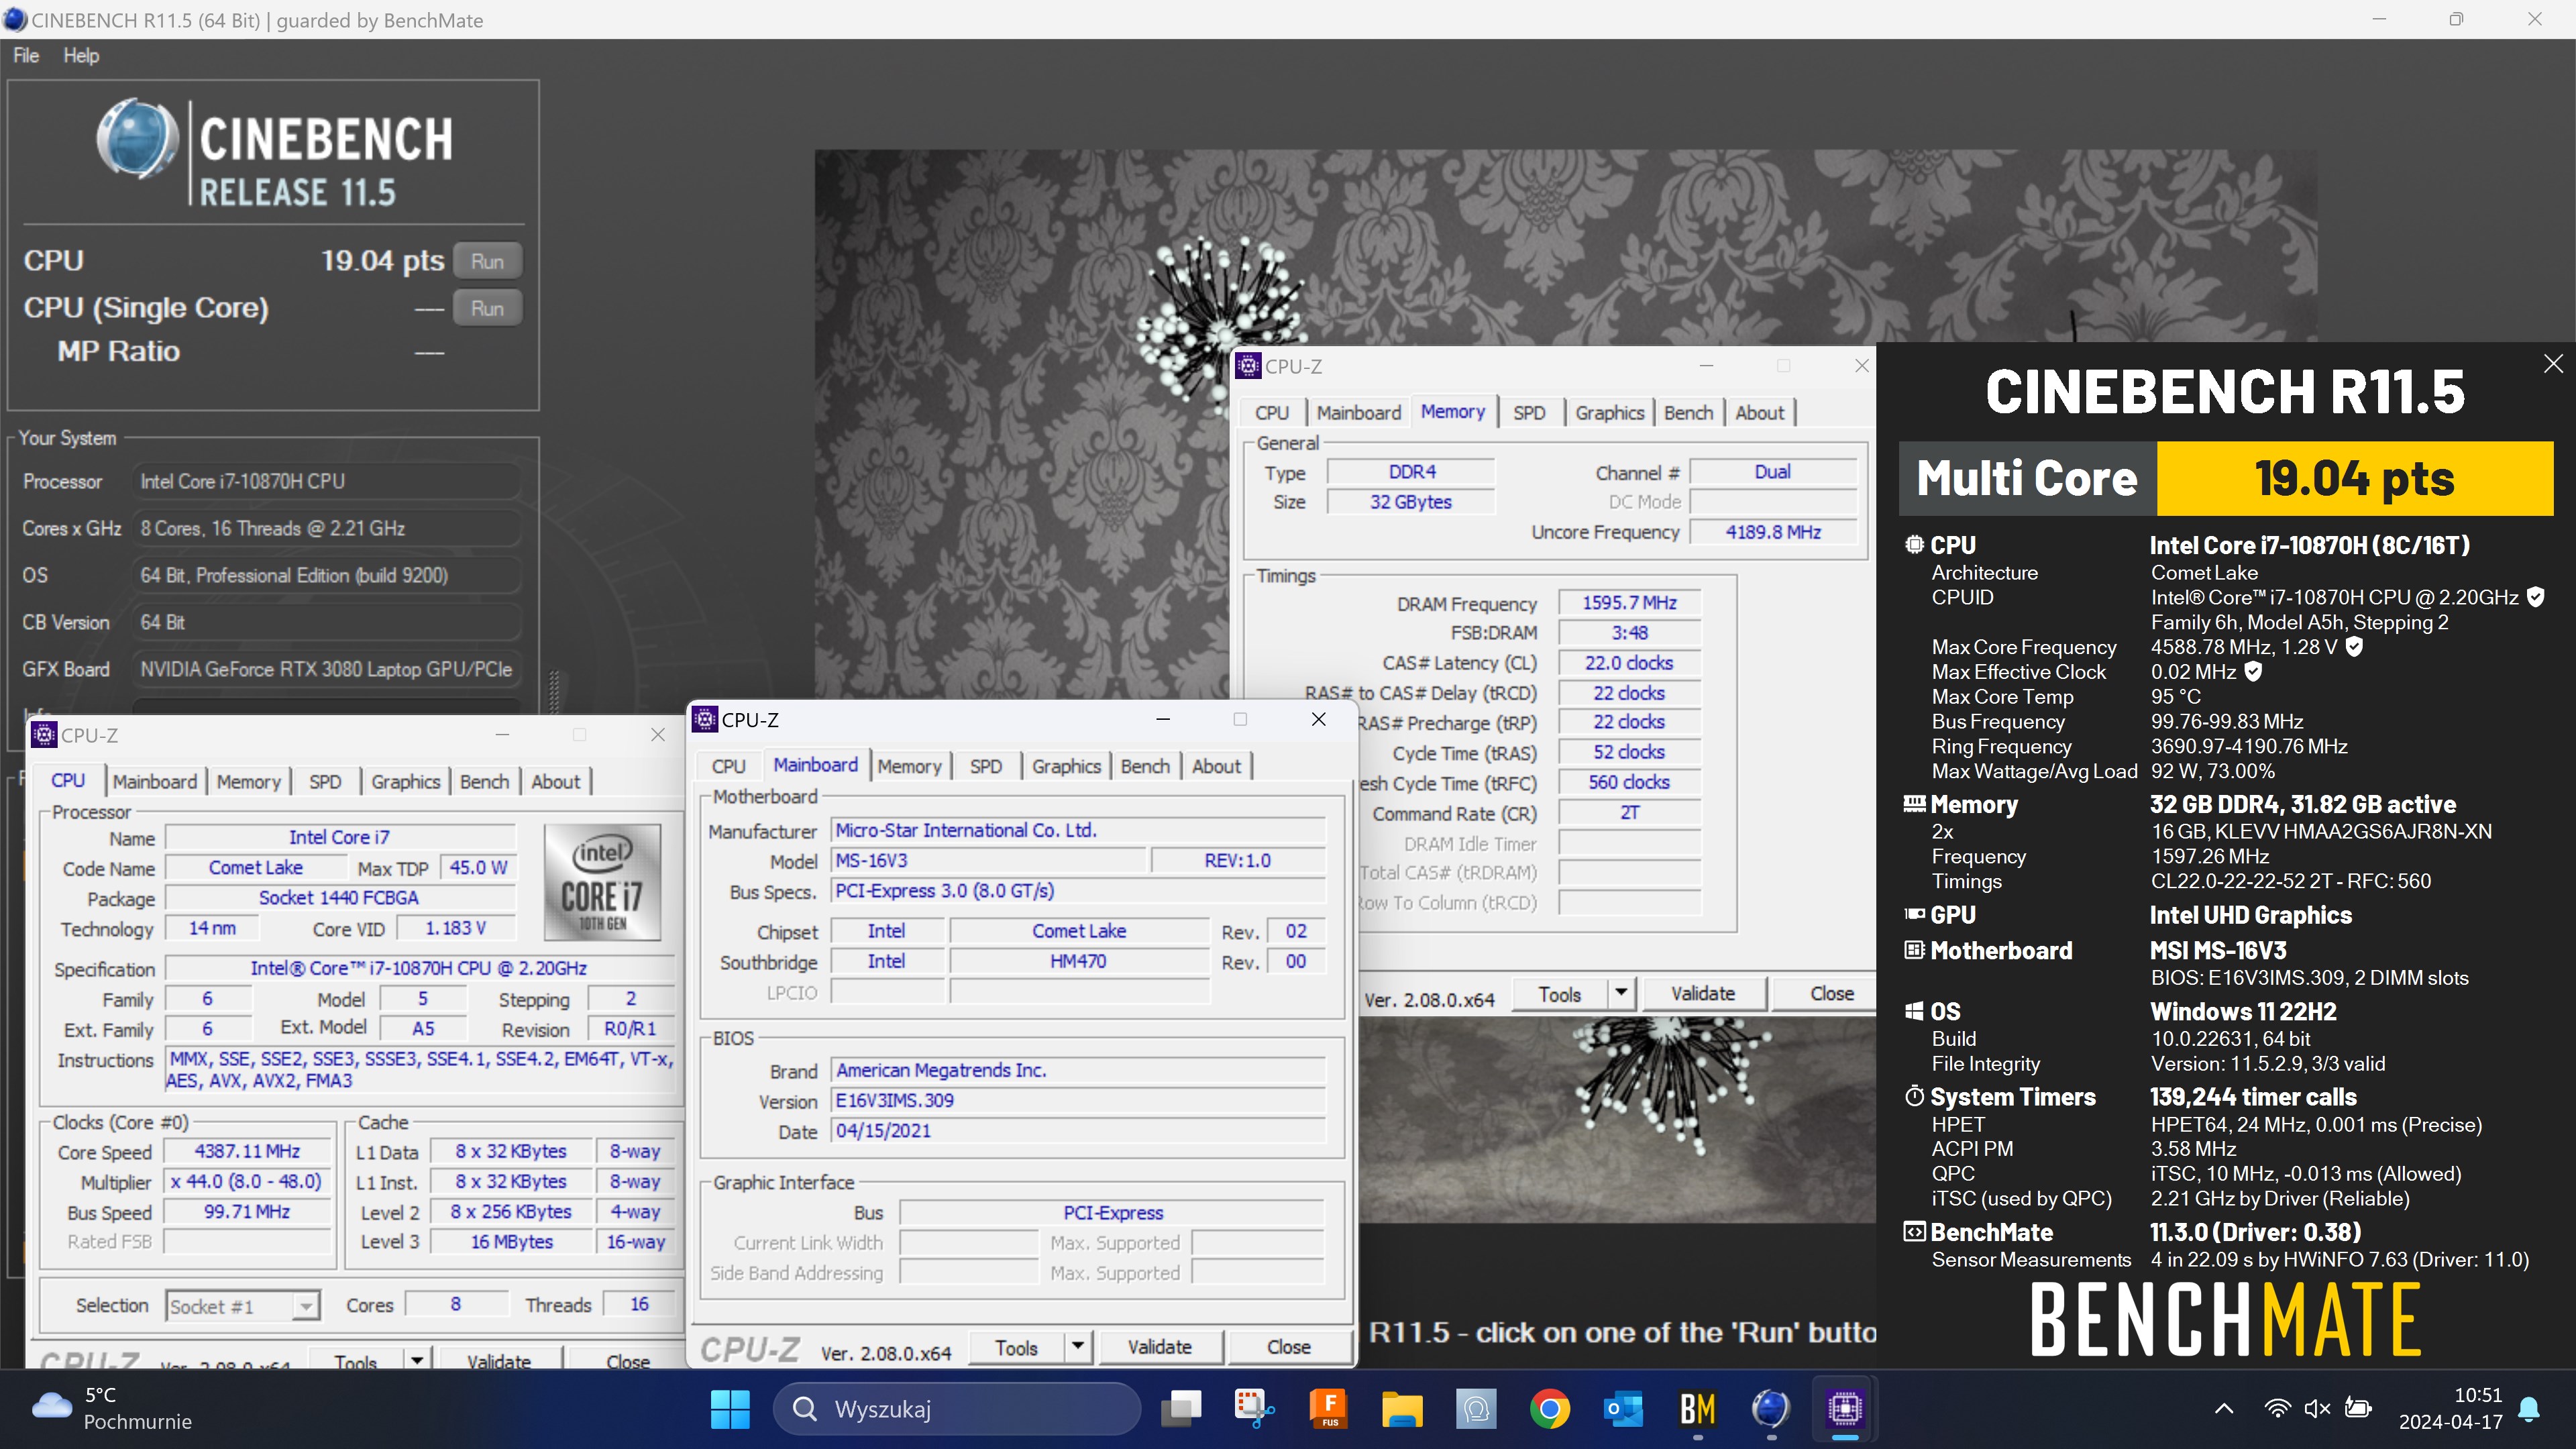The image size is (2576, 1449).
Task: Open Graphics tab in Memory CPU-Z window
Action: [x=1609, y=413]
